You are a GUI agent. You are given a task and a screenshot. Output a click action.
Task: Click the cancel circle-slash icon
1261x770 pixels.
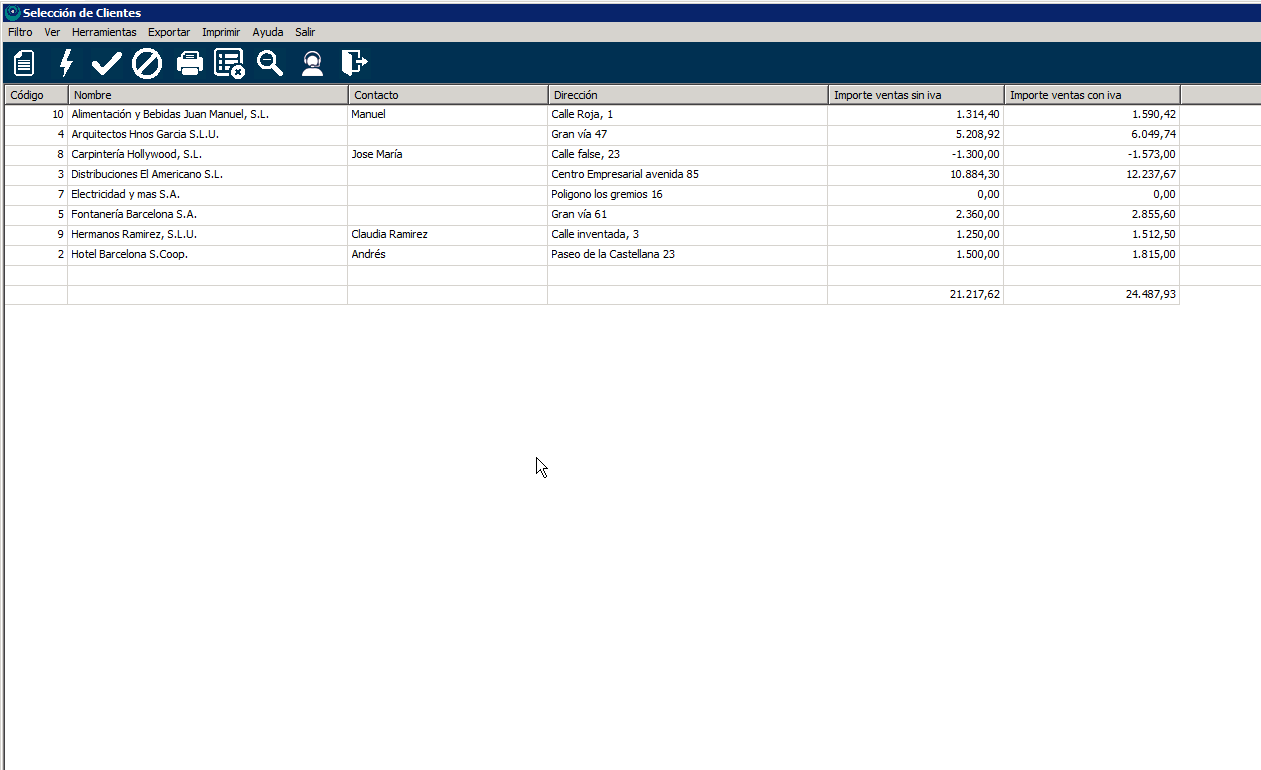(147, 63)
